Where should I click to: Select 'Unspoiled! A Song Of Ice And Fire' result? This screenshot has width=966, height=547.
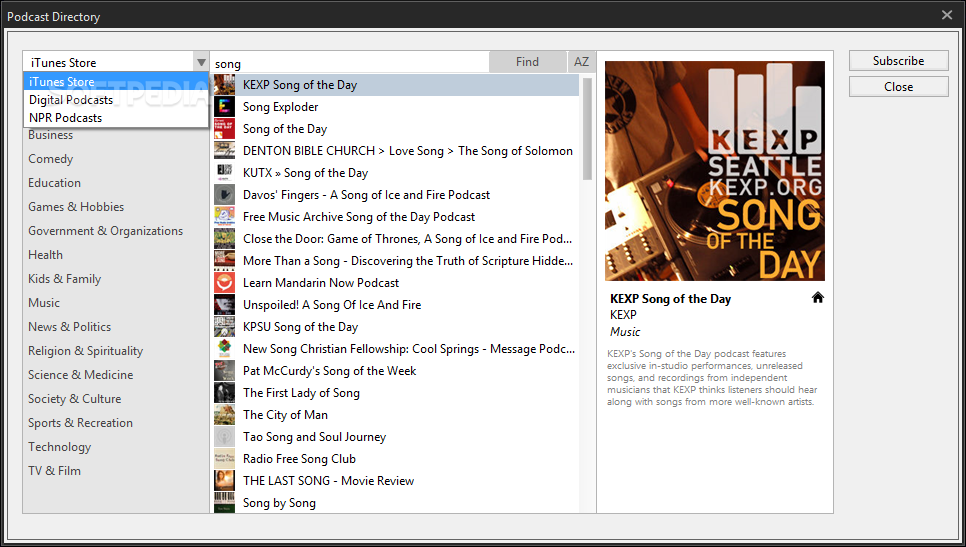(331, 305)
